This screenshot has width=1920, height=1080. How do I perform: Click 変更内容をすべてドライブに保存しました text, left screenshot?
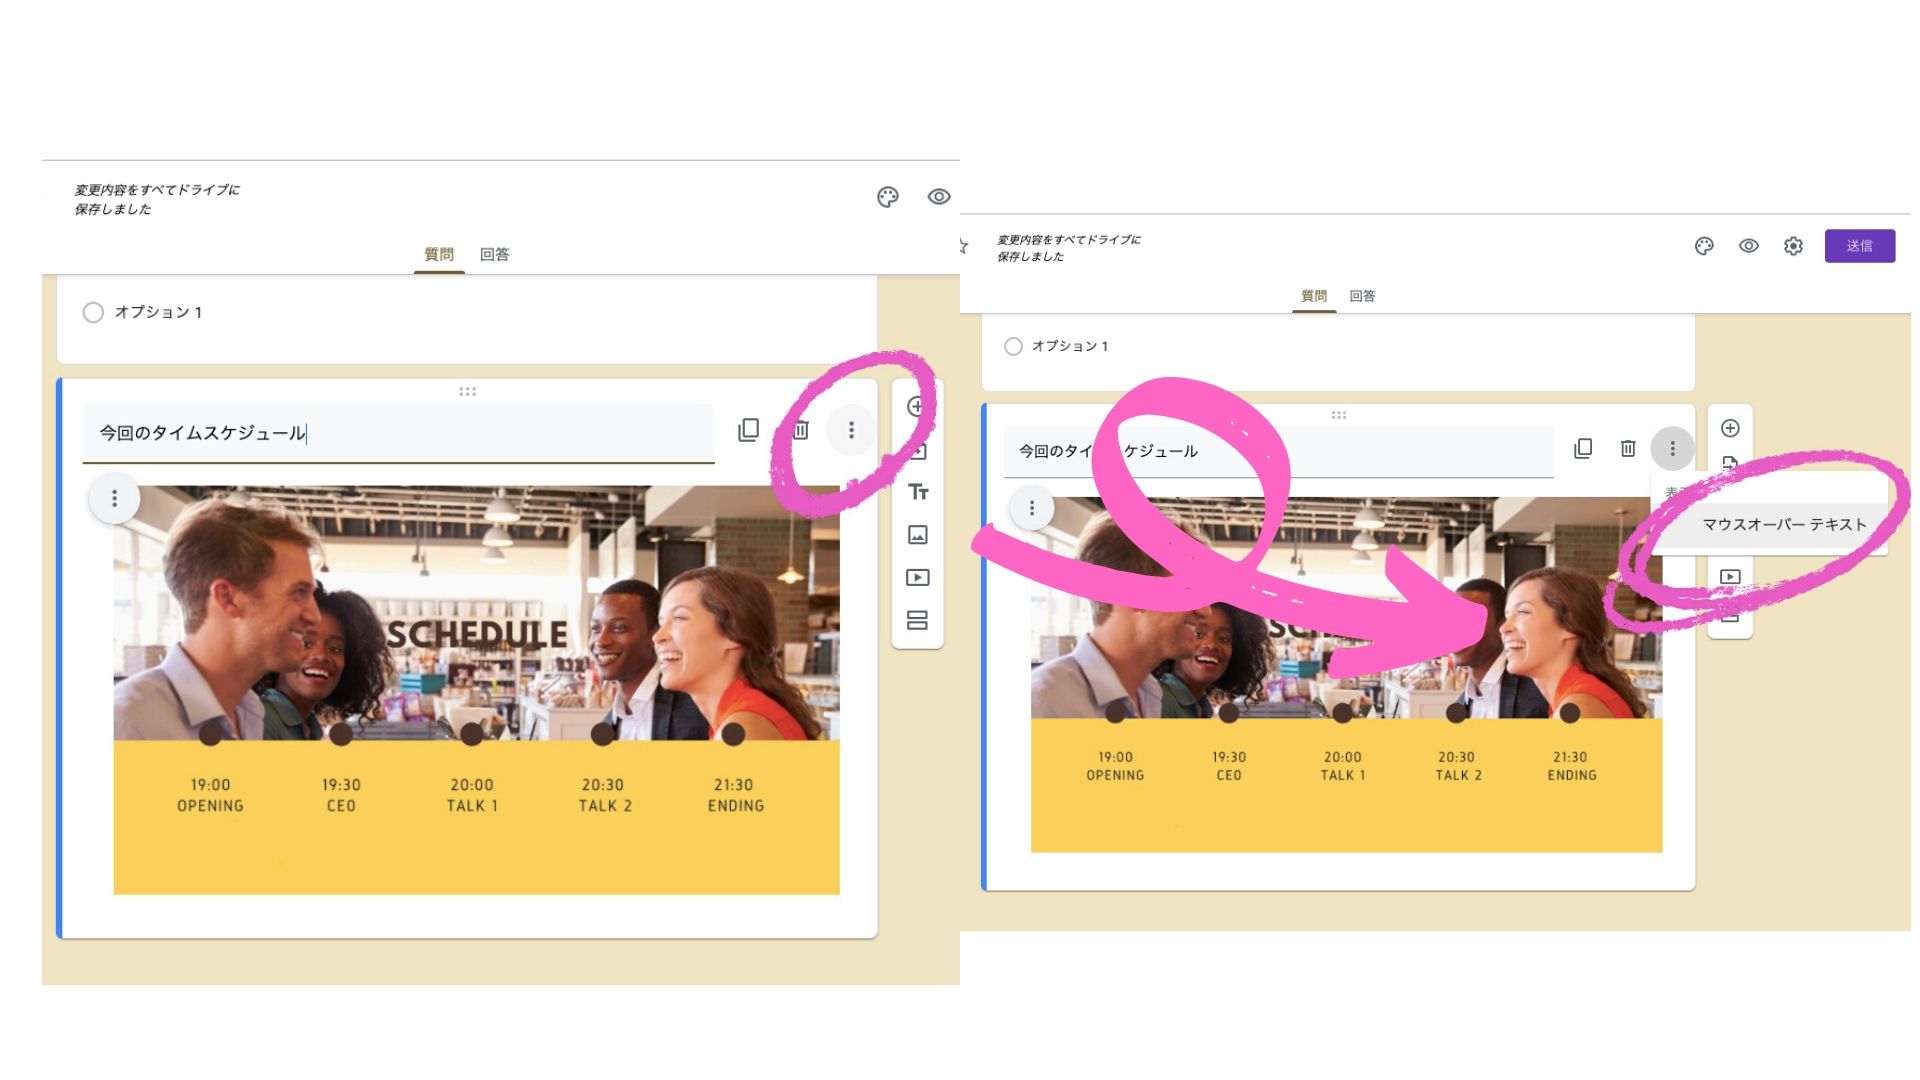click(x=157, y=199)
